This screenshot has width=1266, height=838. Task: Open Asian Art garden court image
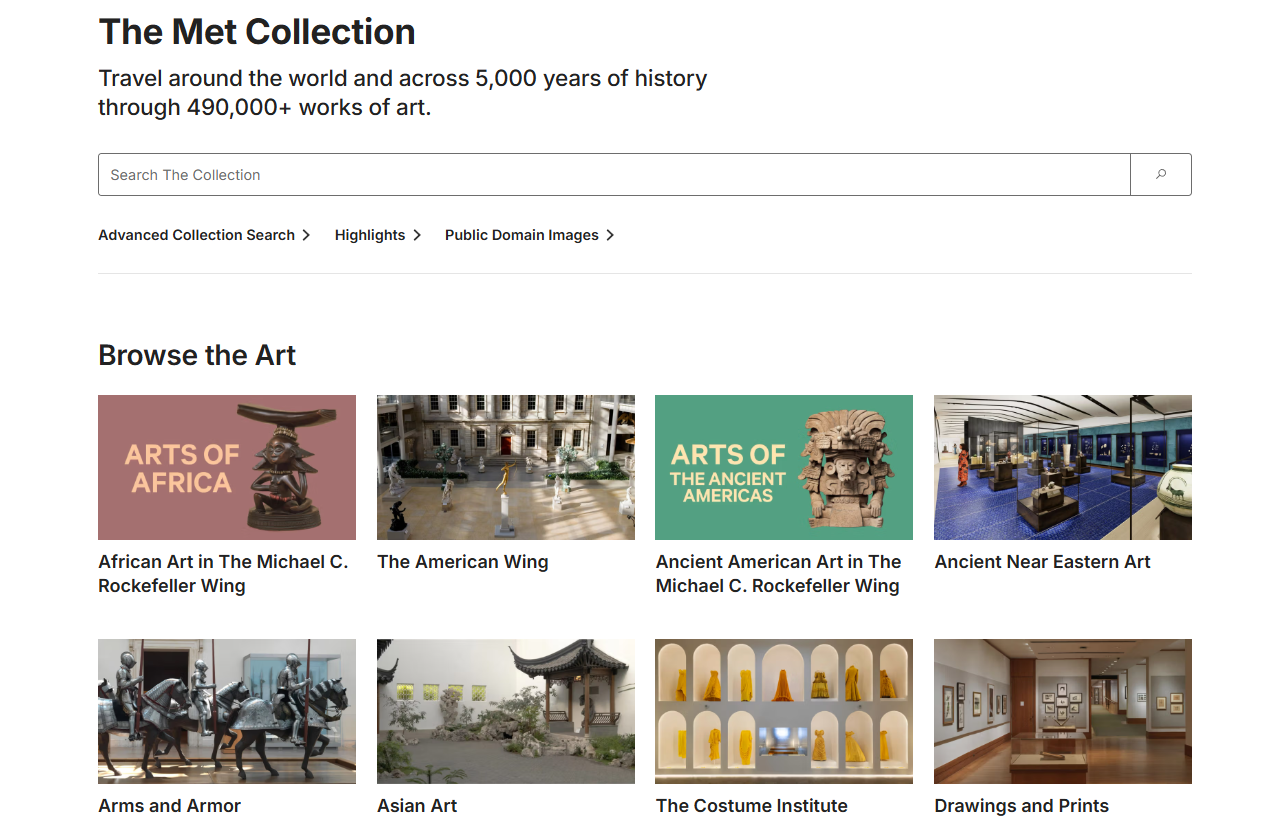506,711
